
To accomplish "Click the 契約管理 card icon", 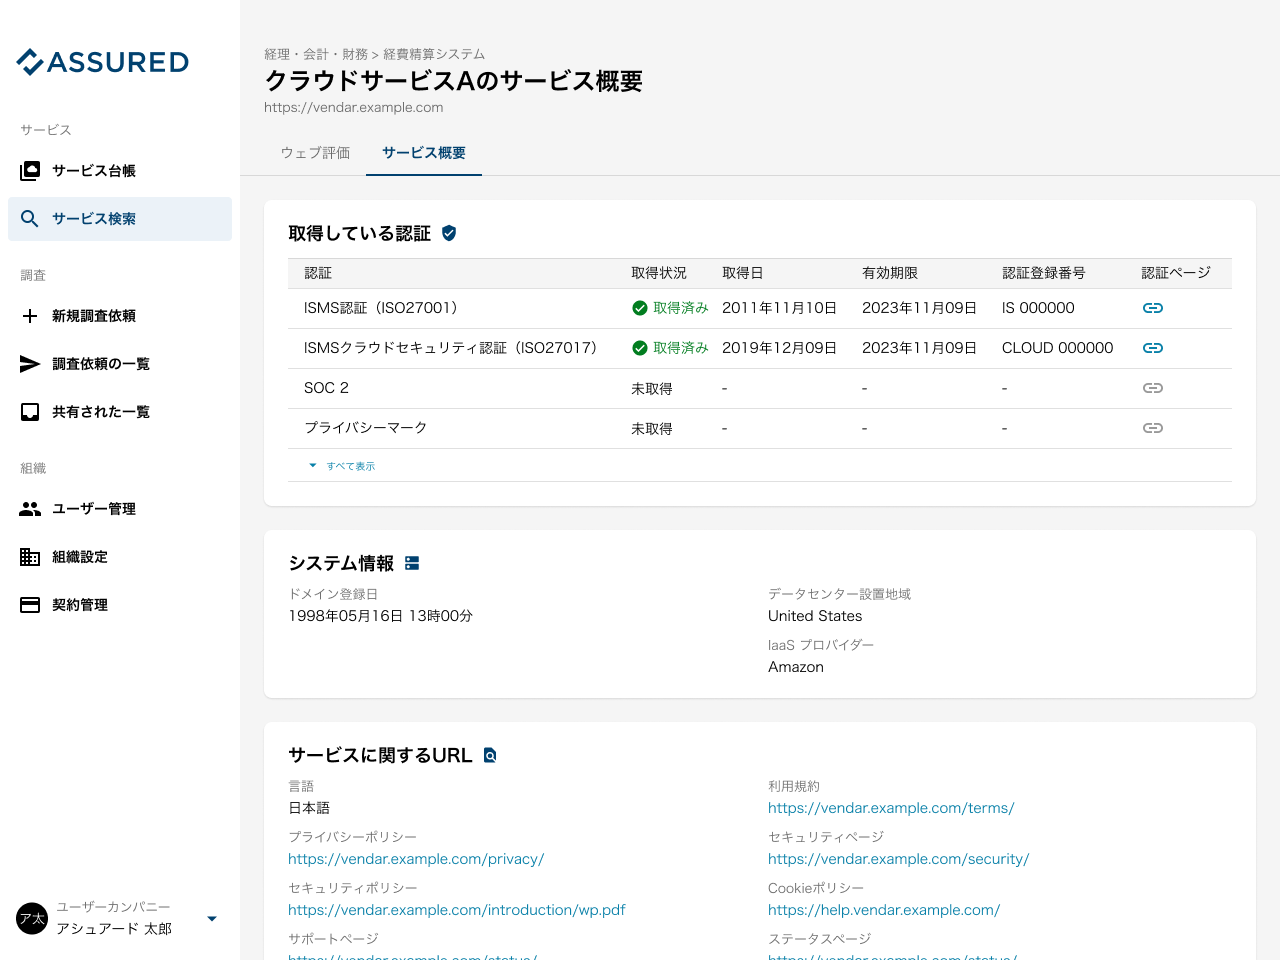I will point(29,604).
